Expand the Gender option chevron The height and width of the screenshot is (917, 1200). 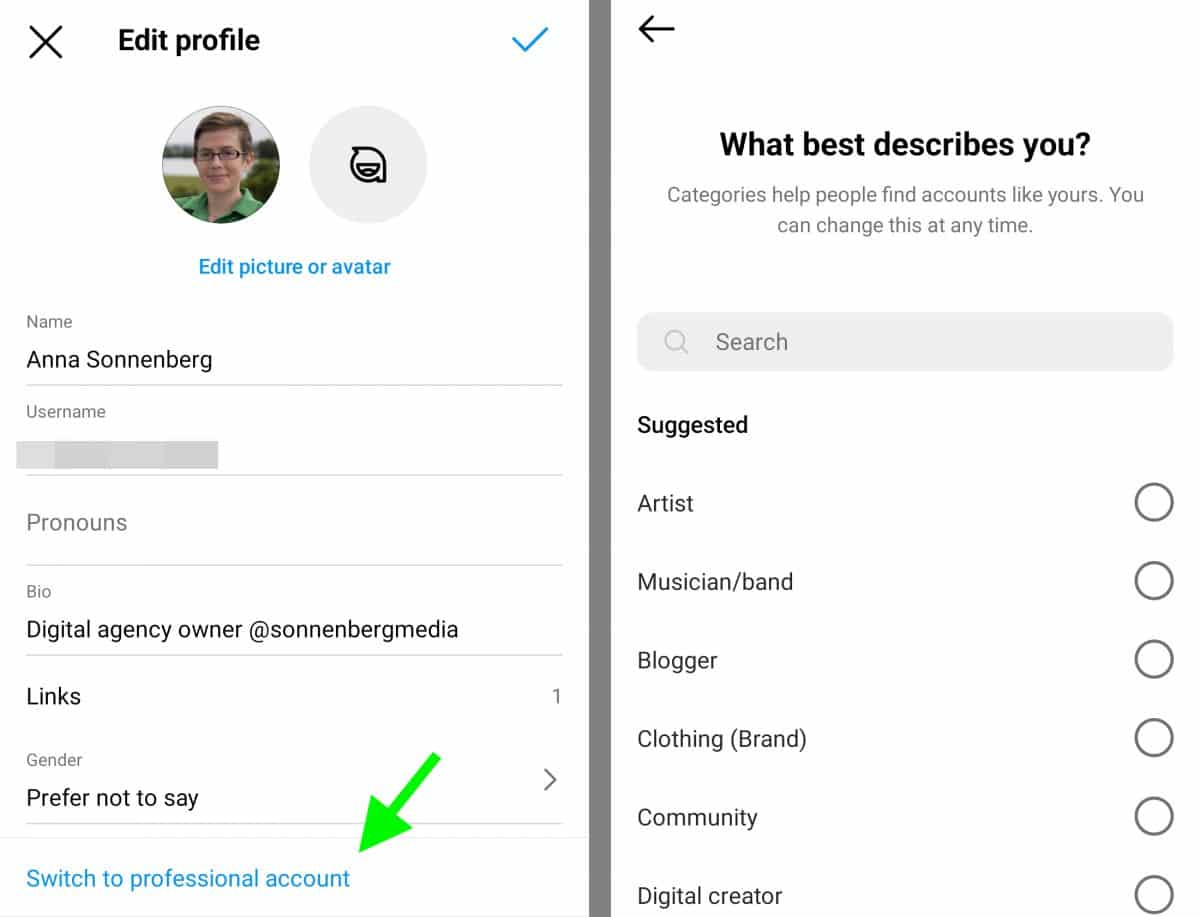pos(549,780)
